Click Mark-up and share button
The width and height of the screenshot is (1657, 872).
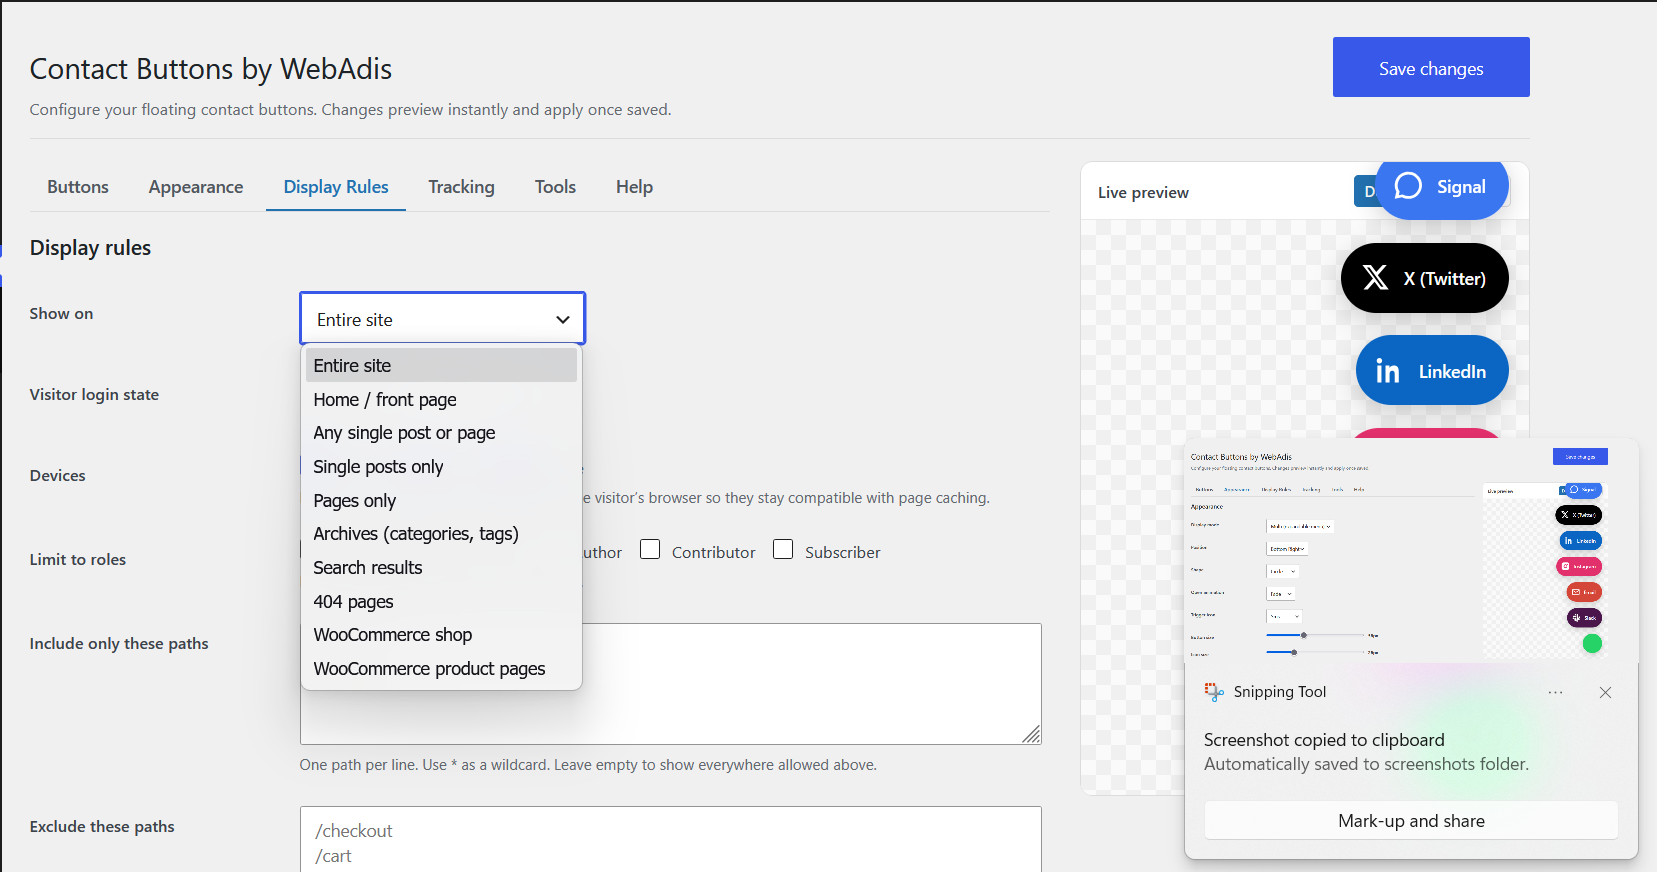[1411, 821]
